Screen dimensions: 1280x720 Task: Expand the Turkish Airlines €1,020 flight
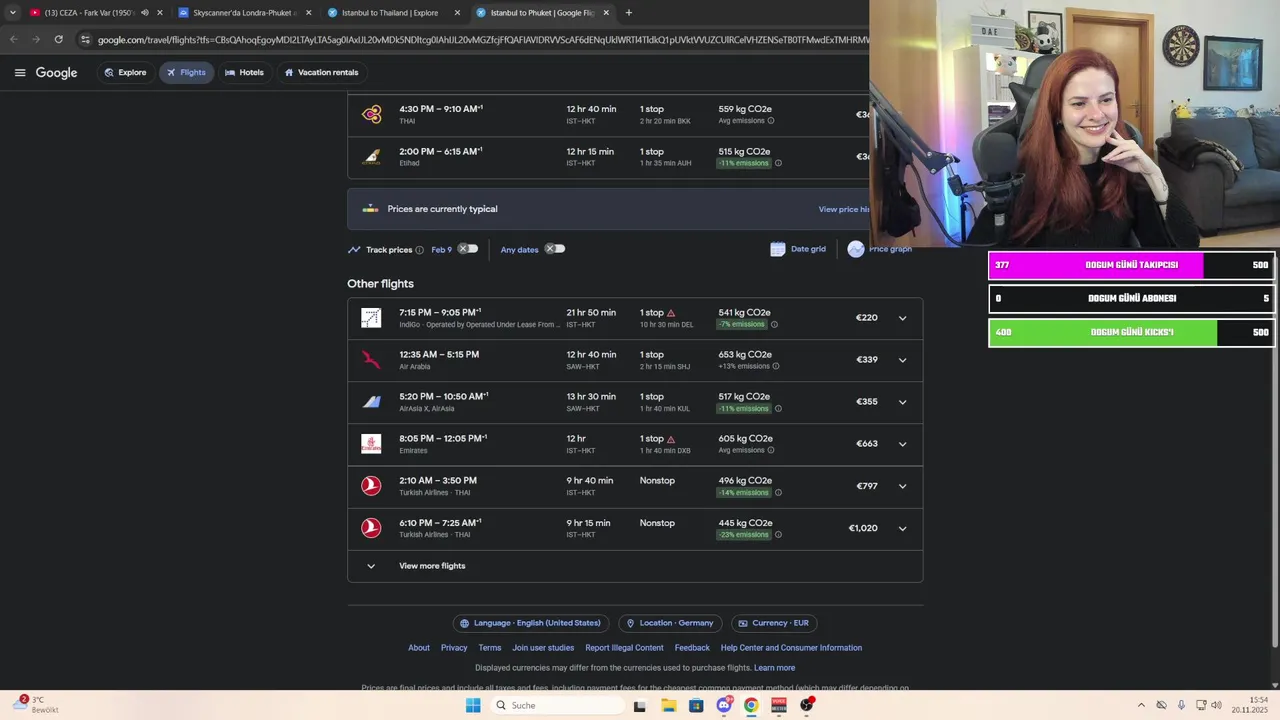tap(902, 528)
